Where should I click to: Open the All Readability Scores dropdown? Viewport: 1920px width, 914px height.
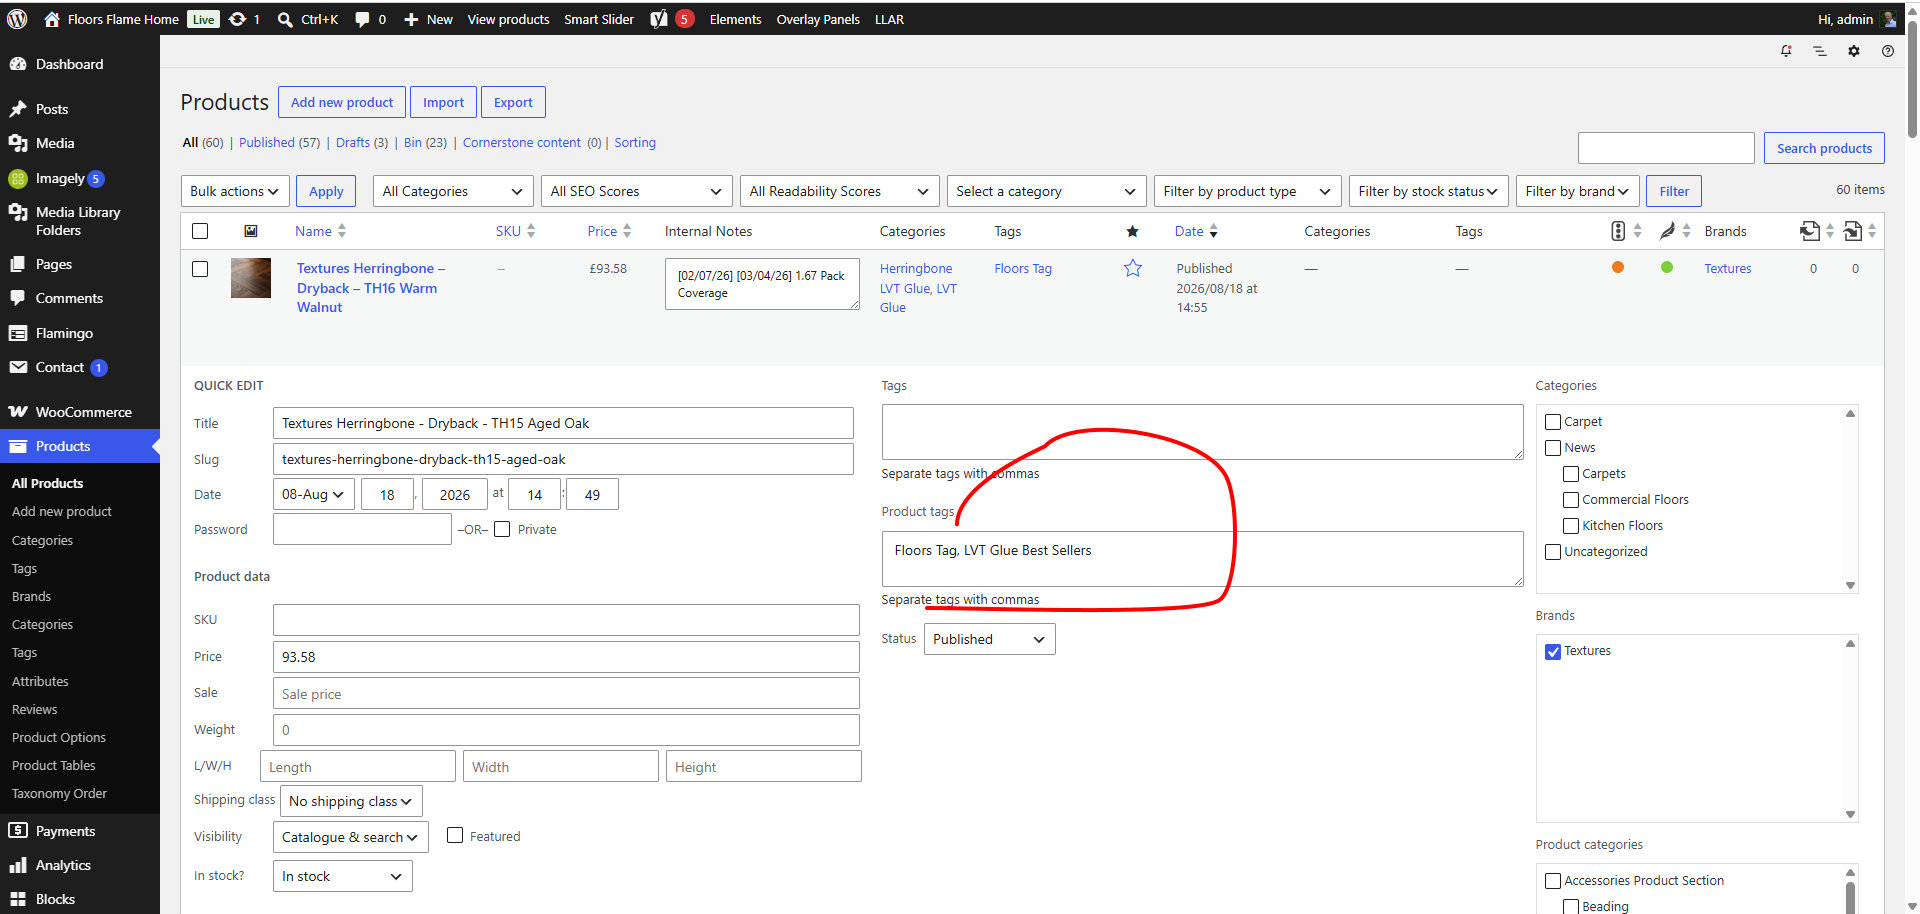[840, 191]
